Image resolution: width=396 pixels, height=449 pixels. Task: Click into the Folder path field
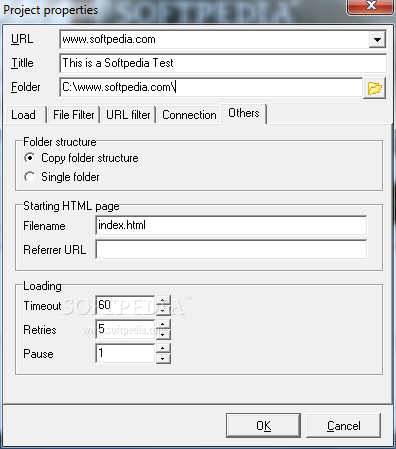pyautogui.click(x=211, y=87)
